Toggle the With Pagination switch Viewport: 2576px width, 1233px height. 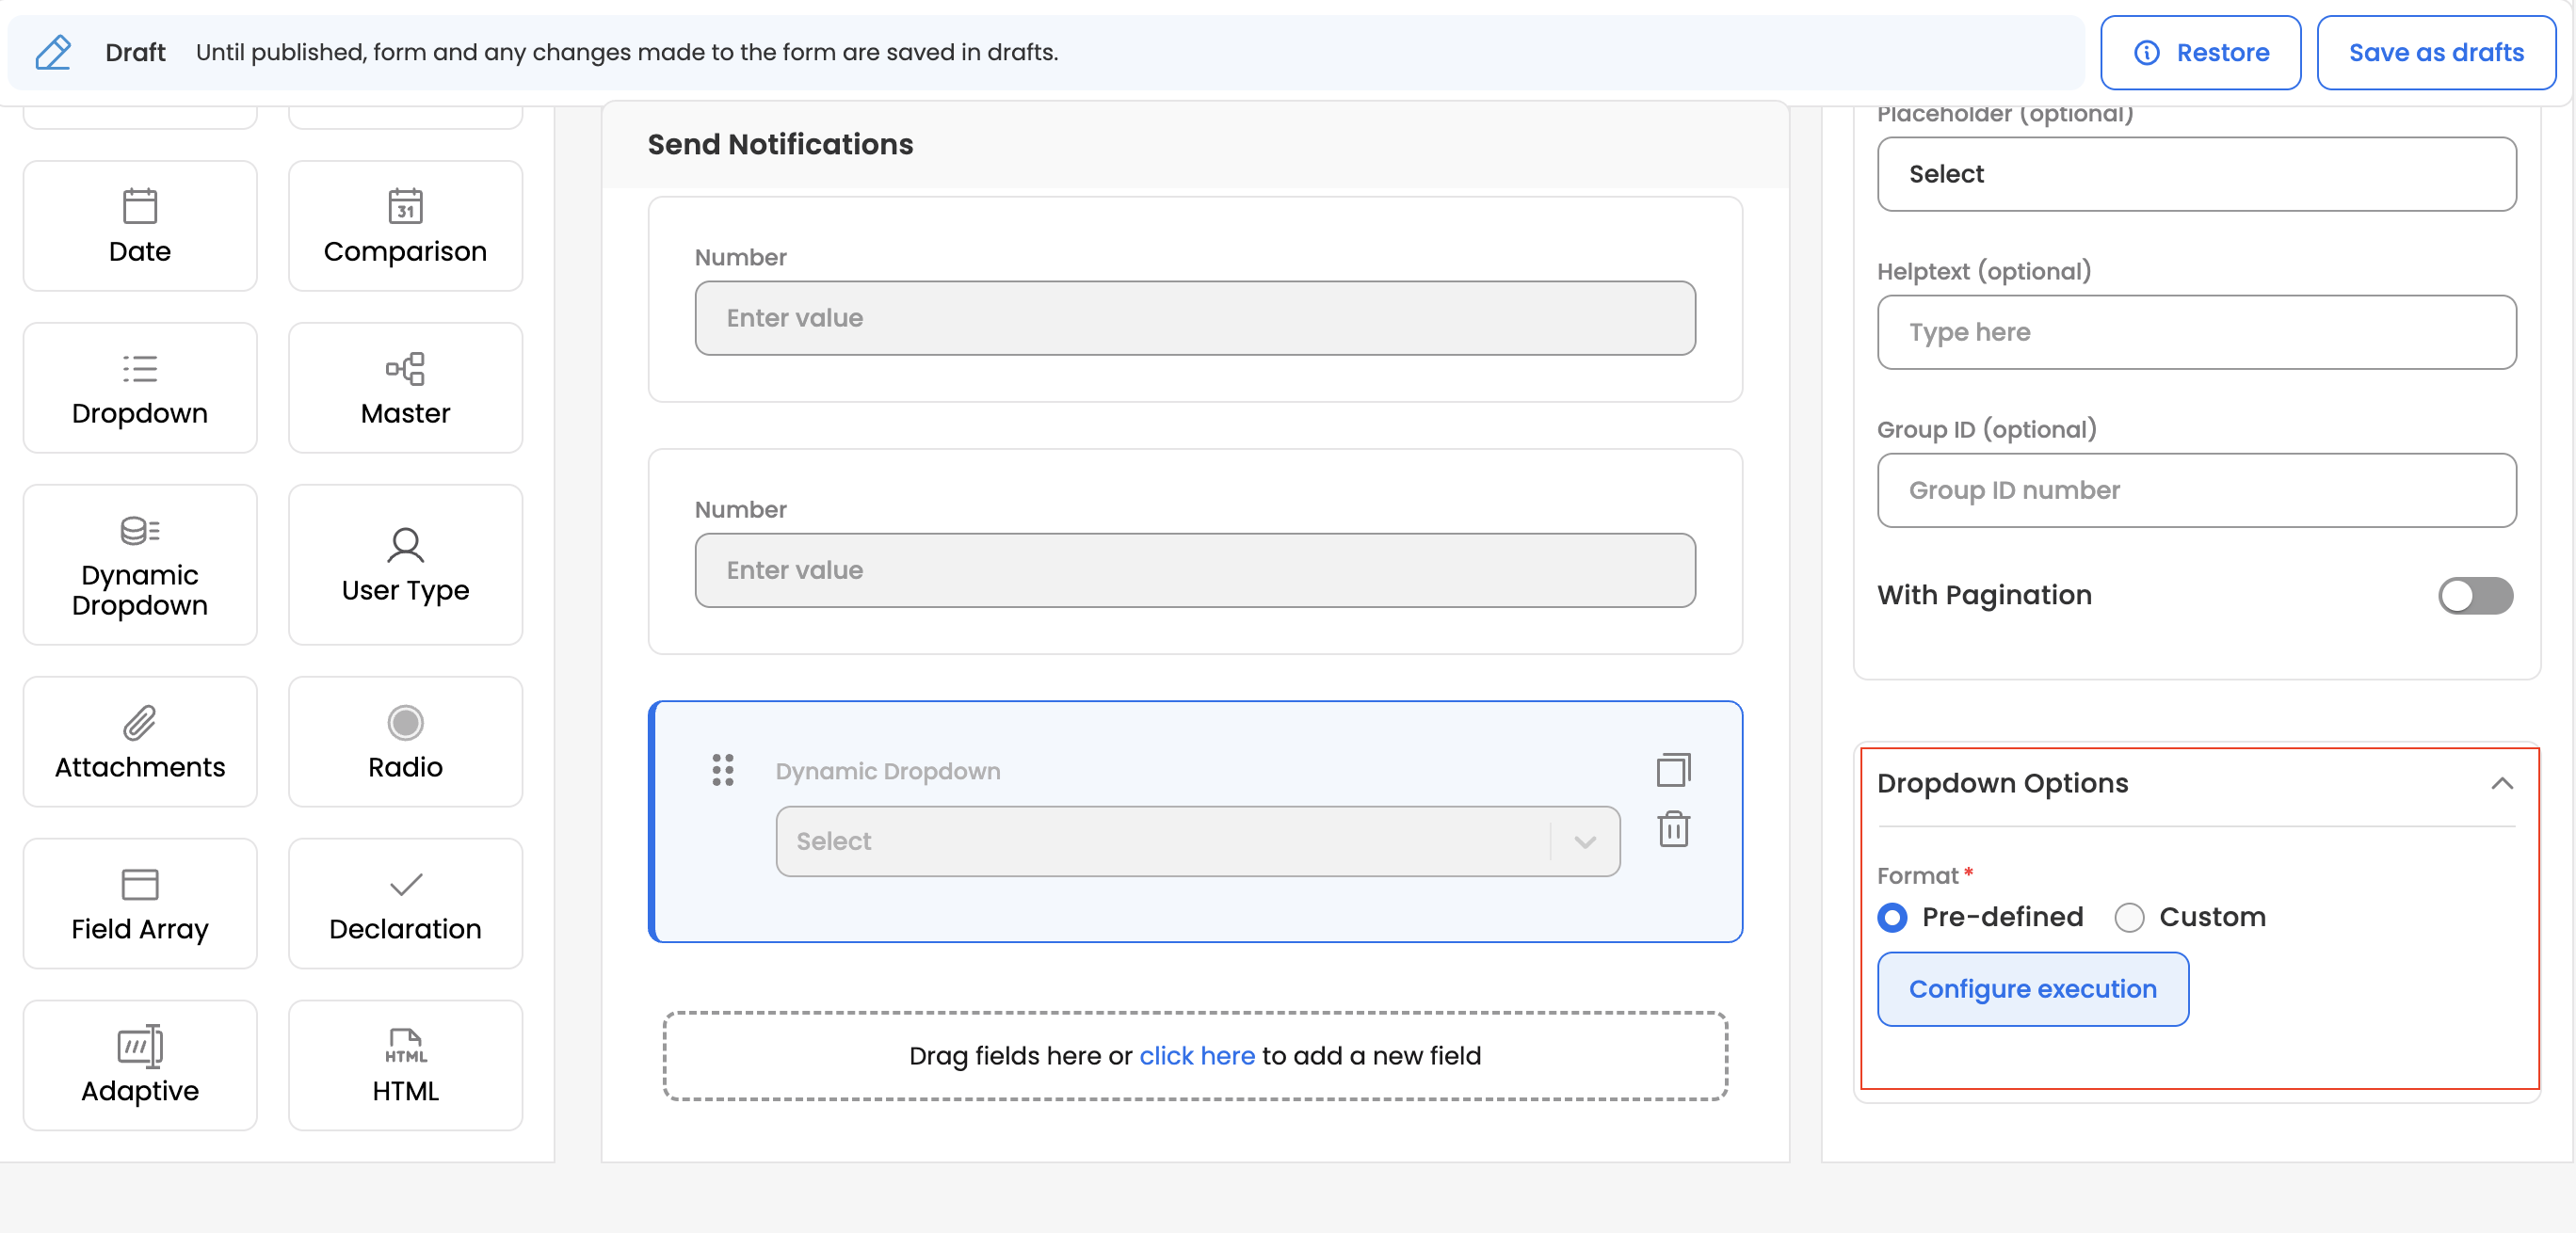pos(2474,595)
